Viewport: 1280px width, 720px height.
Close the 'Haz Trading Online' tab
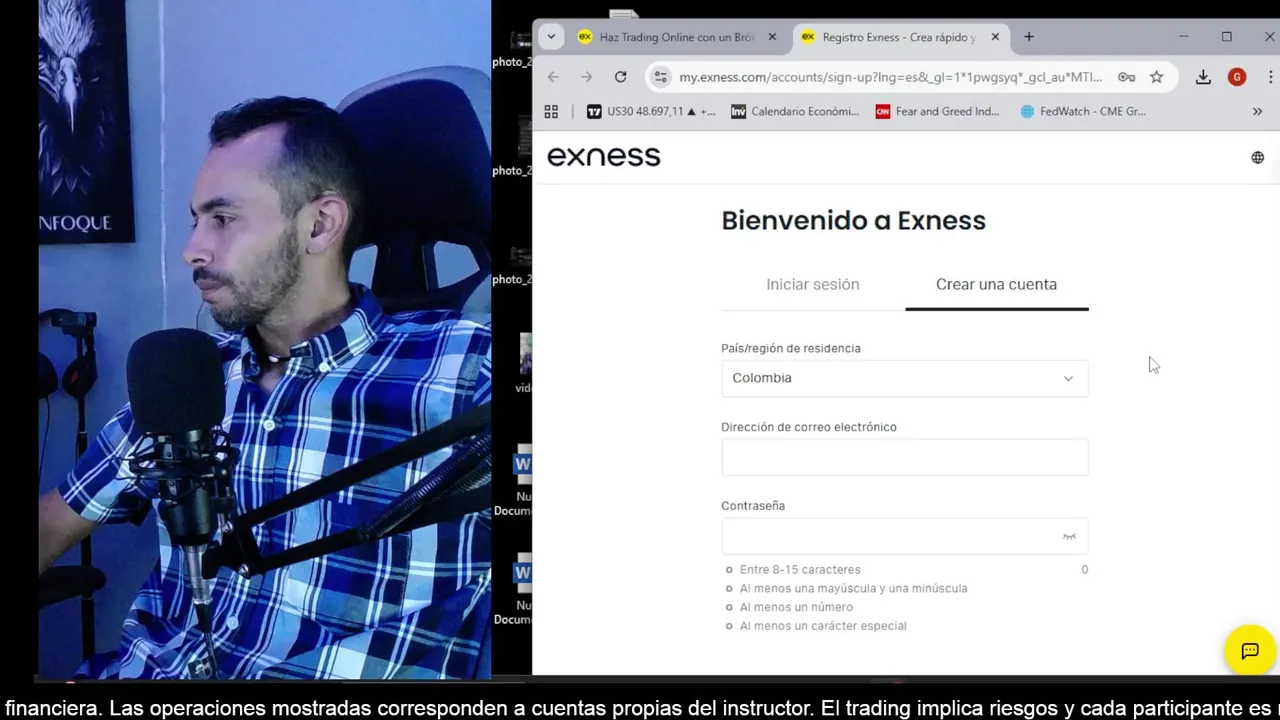(772, 37)
